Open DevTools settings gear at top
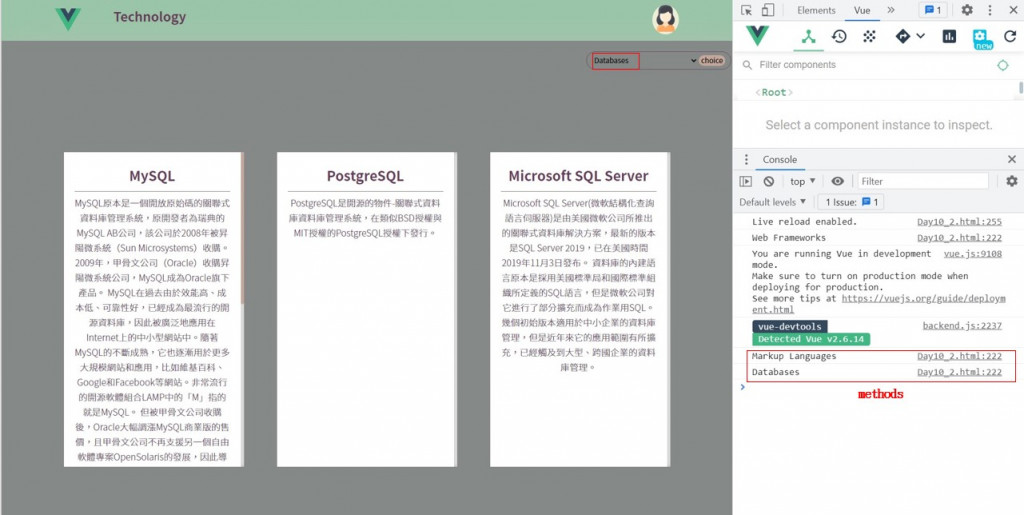The height and width of the screenshot is (515, 1024). 967,10
